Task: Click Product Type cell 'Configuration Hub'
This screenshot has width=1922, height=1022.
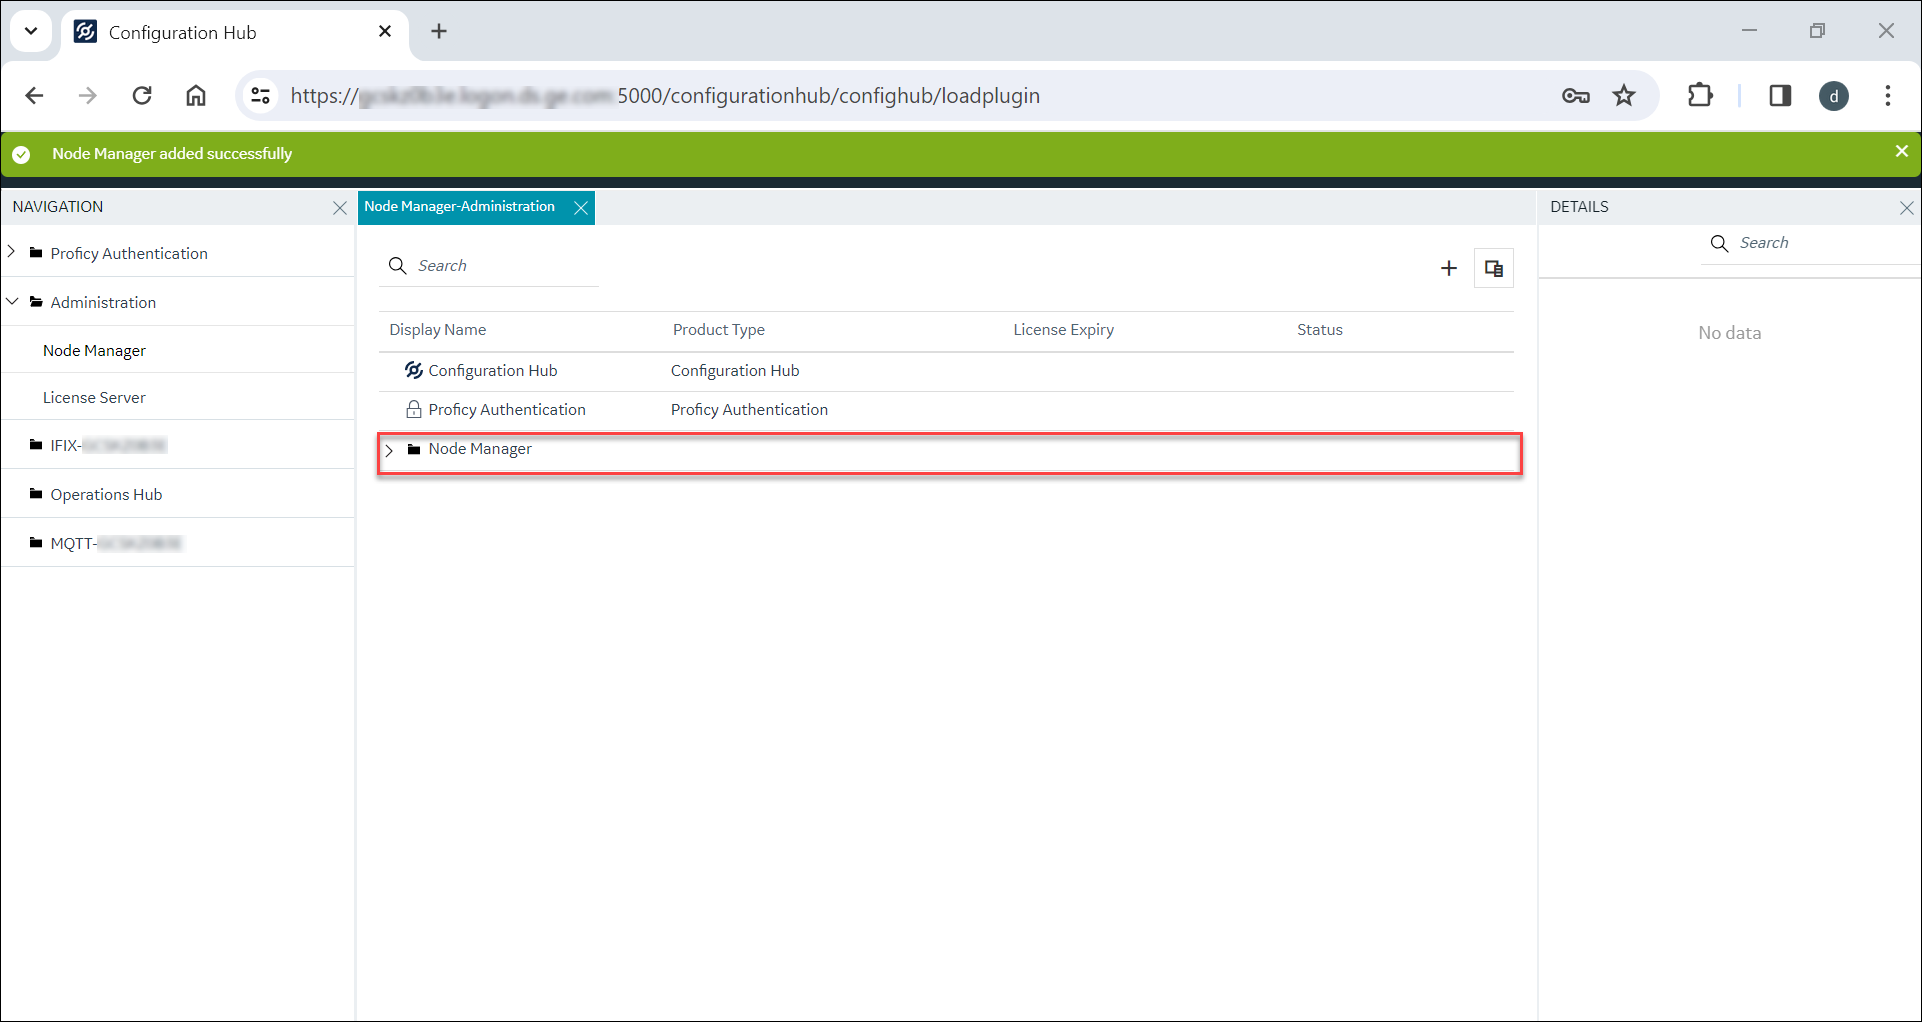Action: click(735, 371)
